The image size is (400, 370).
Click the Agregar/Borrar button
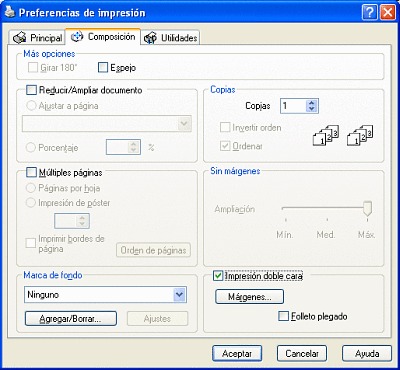click(71, 319)
